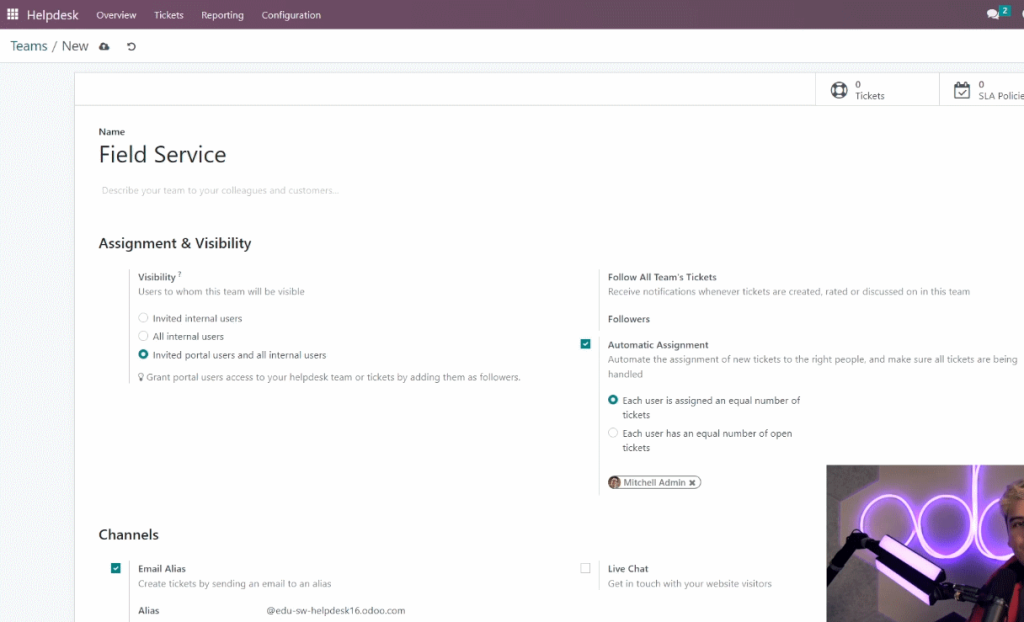Select equal number of open tickets option

click(x=613, y=433)
